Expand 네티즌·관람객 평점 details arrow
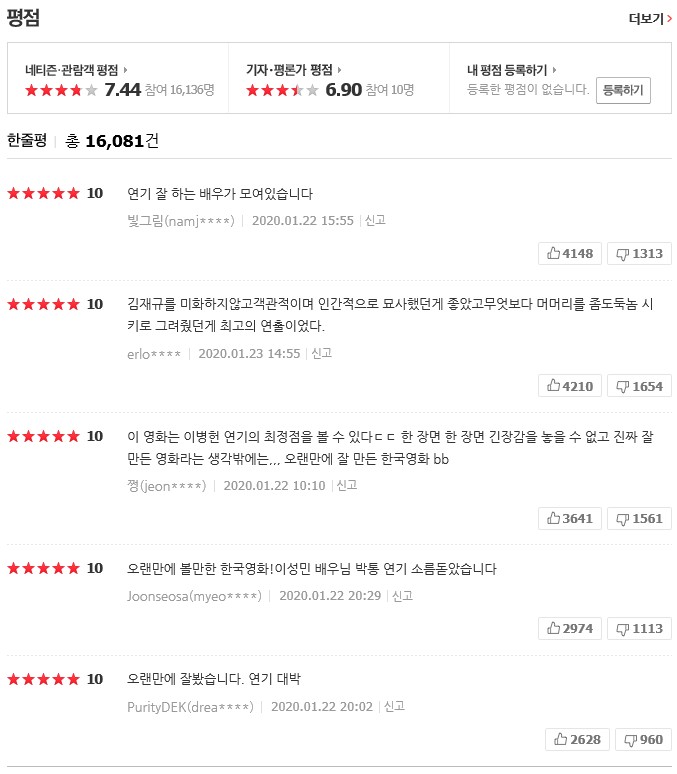 tap(124, 70)
